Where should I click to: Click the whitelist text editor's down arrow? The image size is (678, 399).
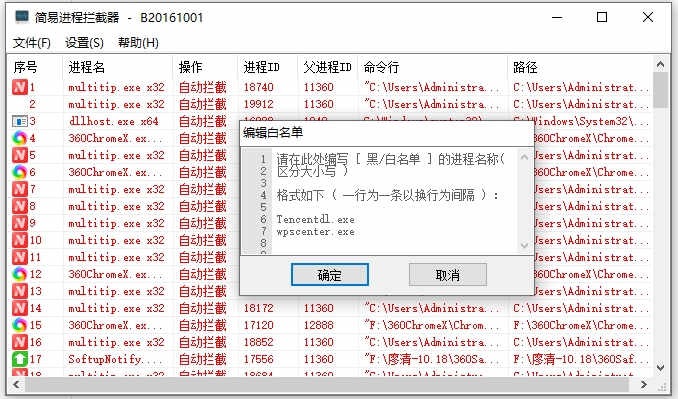[x=524, y=246]
